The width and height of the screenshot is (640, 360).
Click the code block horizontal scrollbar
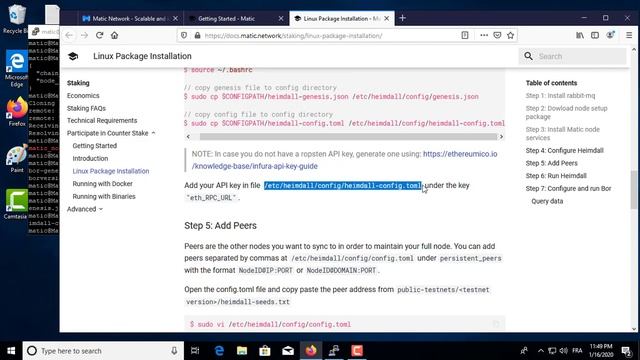click(x=348, y=137)
